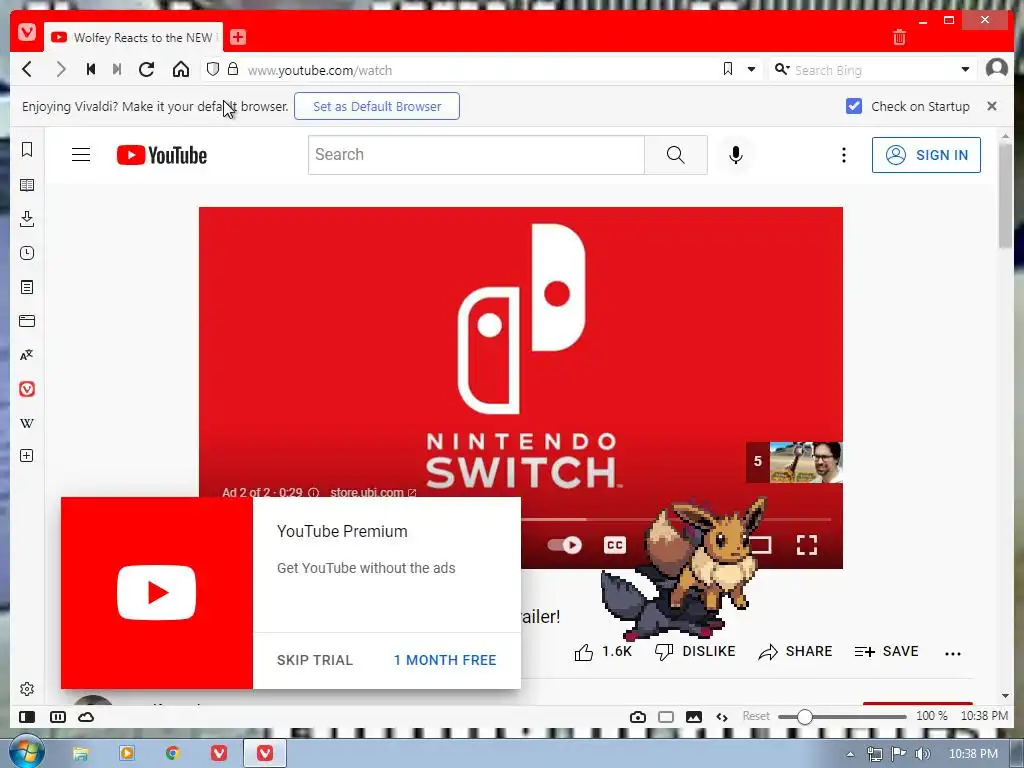Like the video with 1.6K likes
Image resolution: width=1024 pixels, height=768 pixels.
click(x=603, y=652)
